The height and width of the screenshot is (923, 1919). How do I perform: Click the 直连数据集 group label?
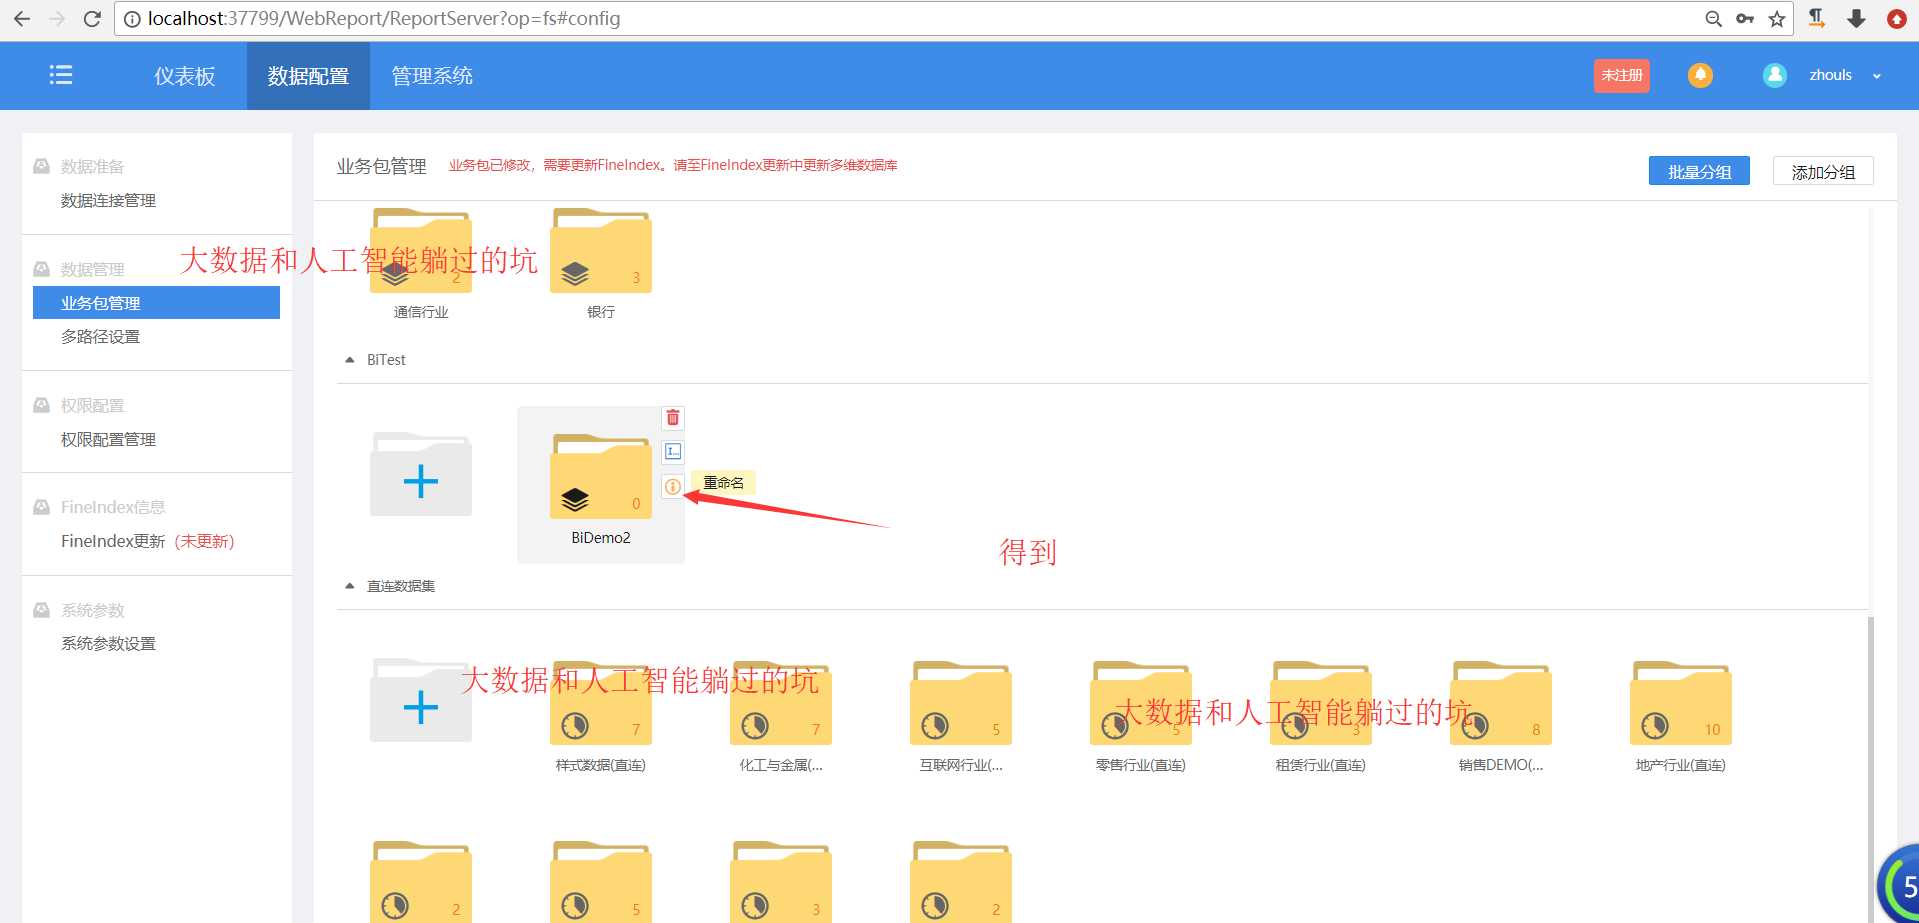401,586
